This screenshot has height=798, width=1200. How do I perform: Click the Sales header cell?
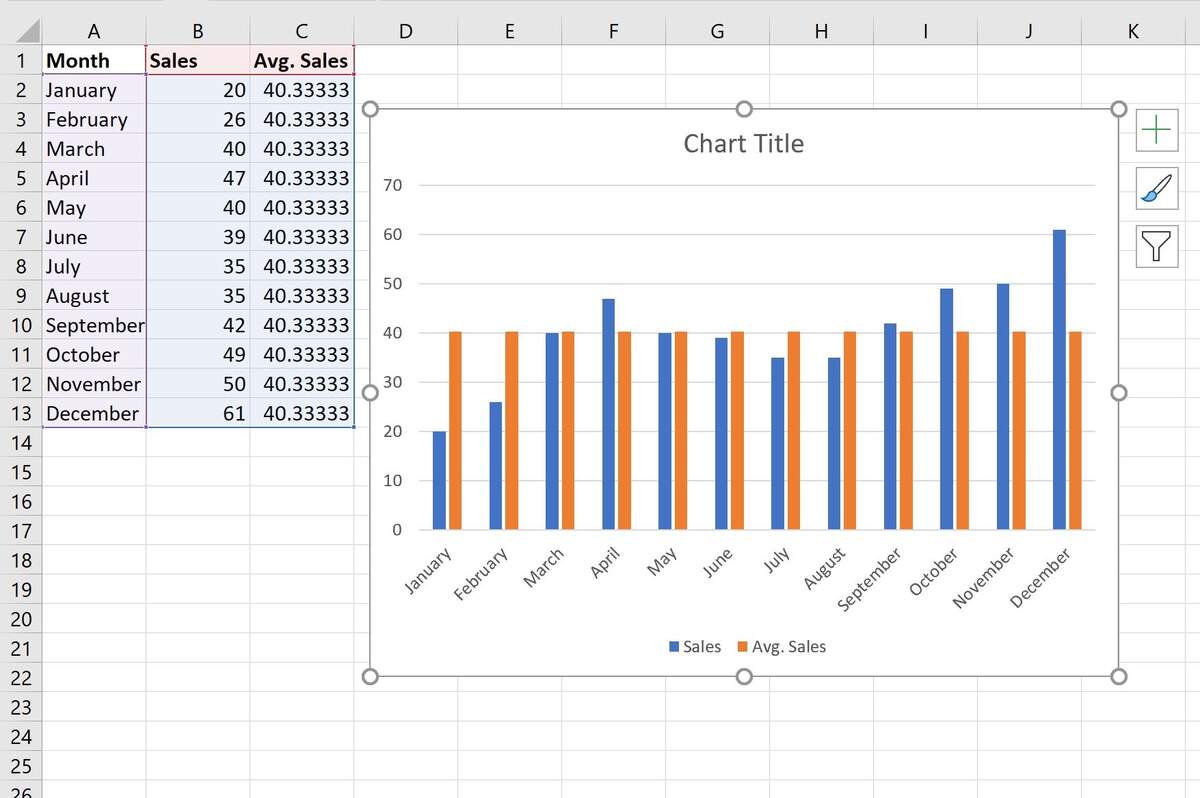[x=198, y=61]
